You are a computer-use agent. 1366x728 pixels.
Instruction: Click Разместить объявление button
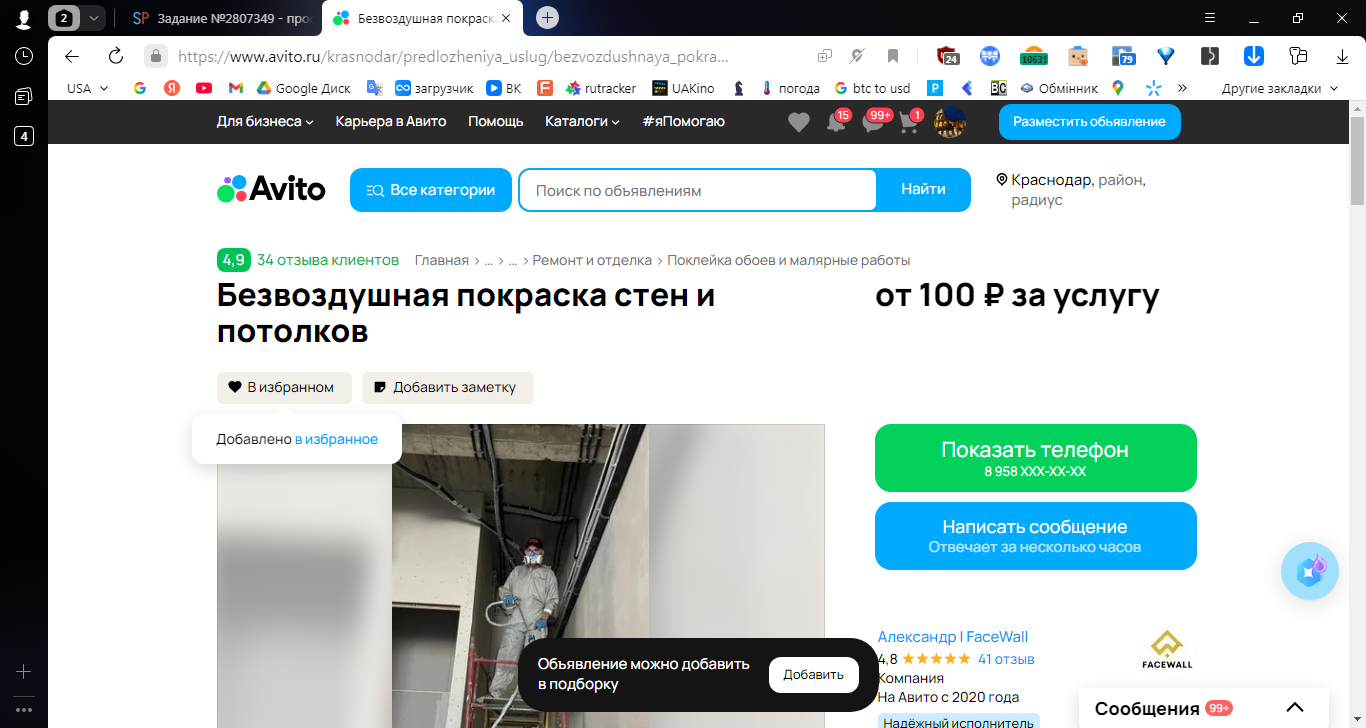pyautogui.click(x=1089, y=122)
